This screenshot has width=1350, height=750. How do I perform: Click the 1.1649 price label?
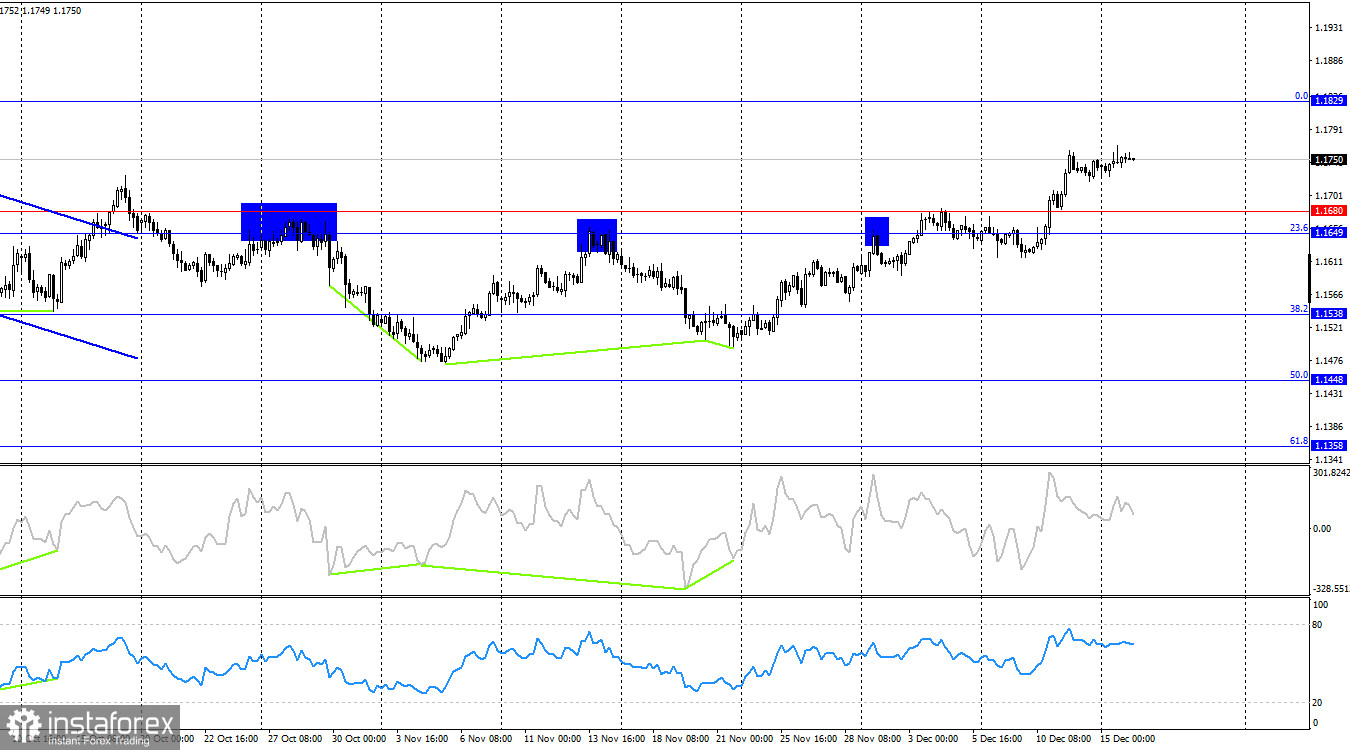[1329, 233]
